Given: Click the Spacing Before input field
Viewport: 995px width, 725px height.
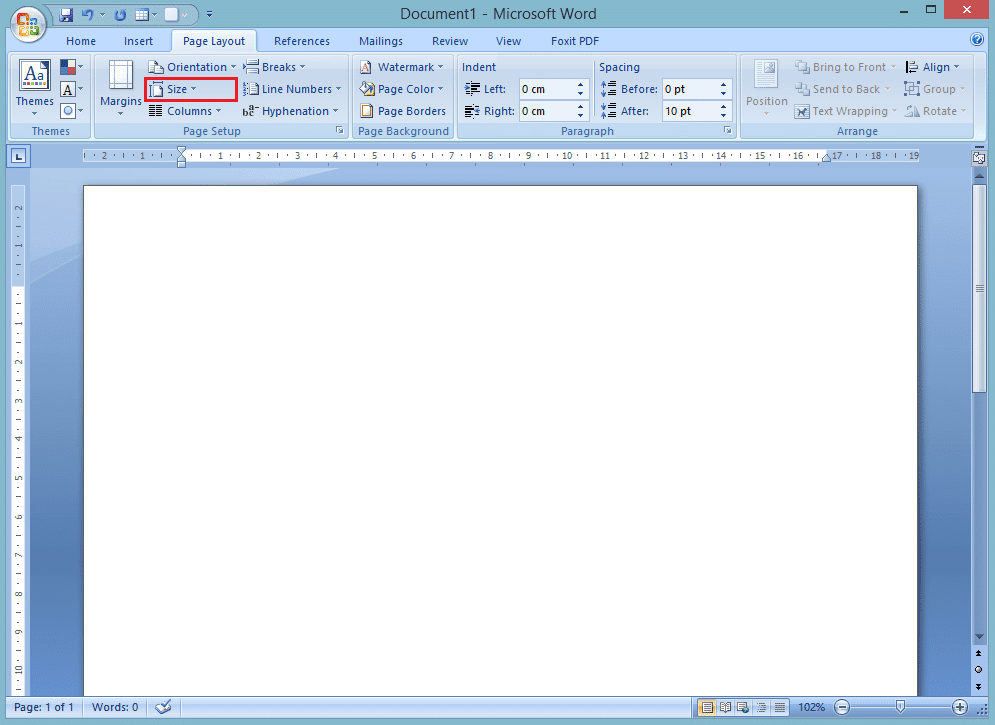Looking at the screenshot, I should point(689,89).
